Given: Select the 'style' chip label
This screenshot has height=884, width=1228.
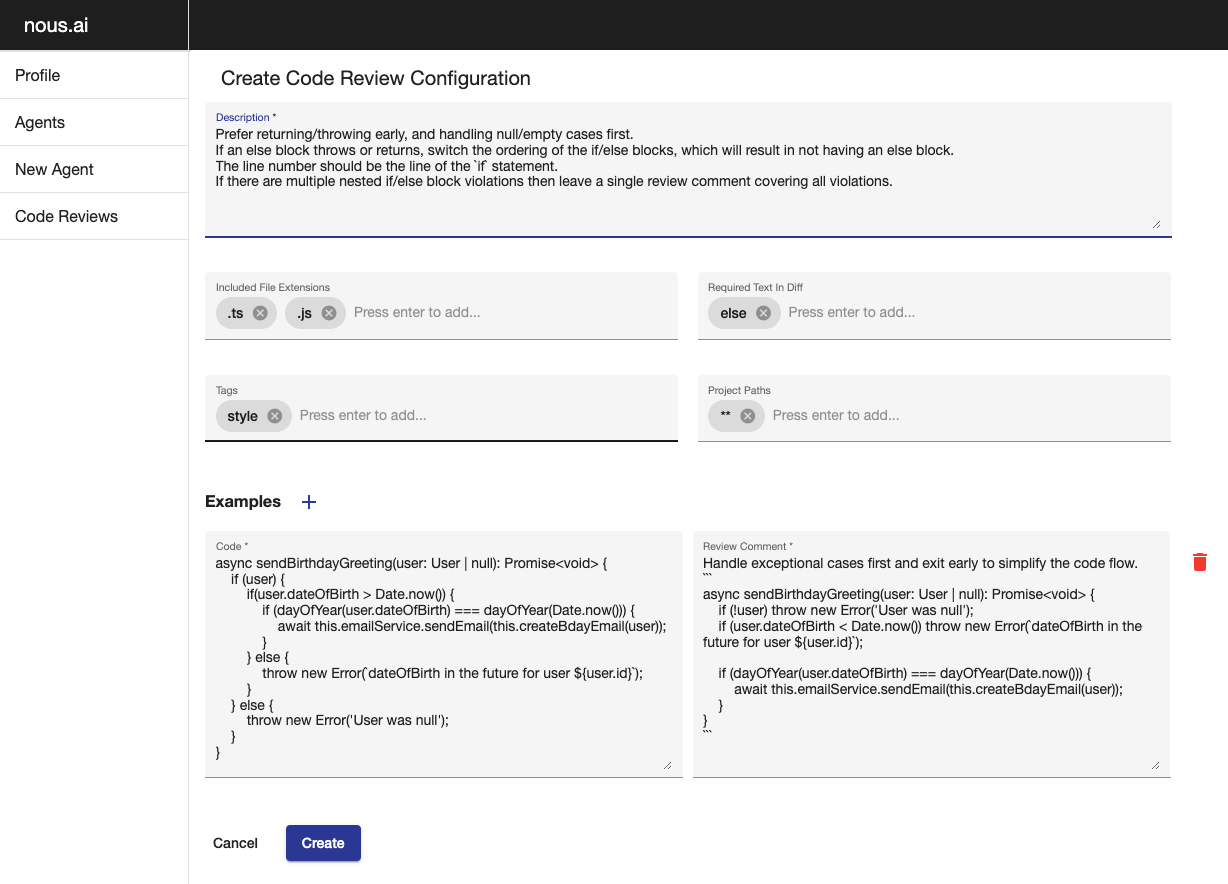Looking at the screenshot, I should pos(242,416).
